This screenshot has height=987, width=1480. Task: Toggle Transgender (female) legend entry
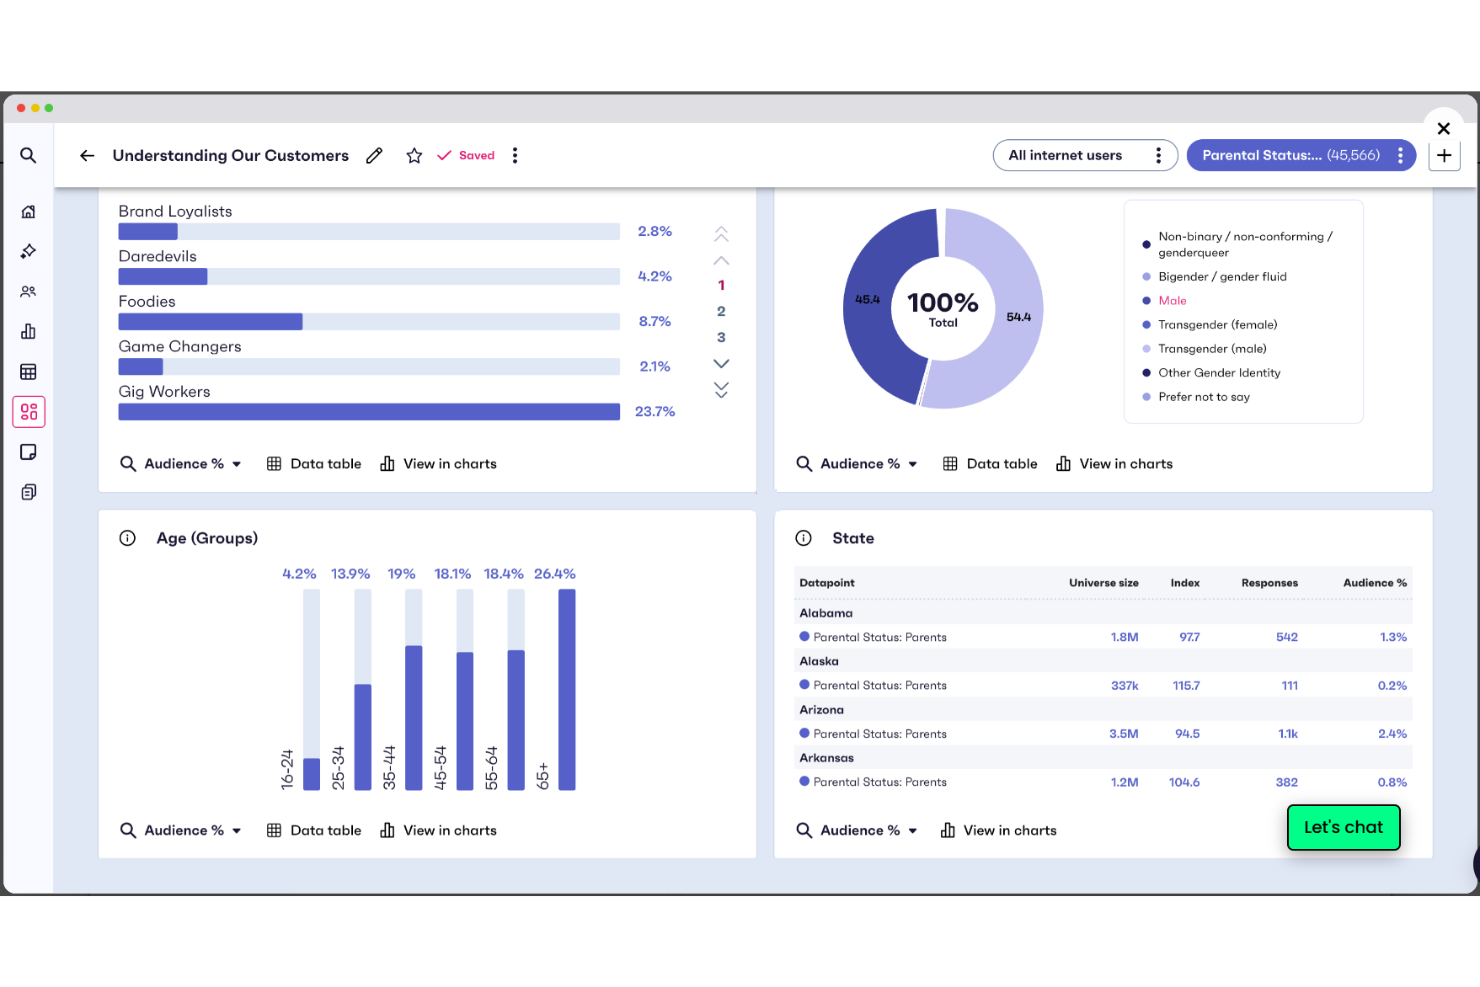click(x=1210, y=325)
